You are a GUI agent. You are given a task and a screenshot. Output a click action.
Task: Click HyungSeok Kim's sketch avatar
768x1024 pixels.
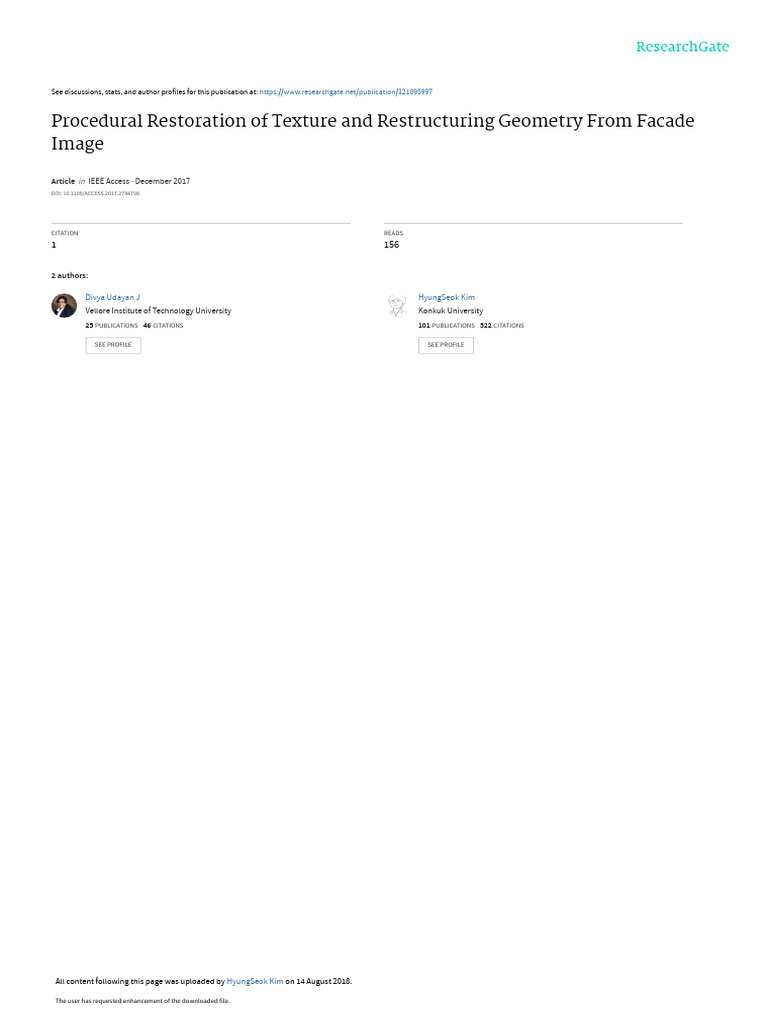click(x=396, y=305)
